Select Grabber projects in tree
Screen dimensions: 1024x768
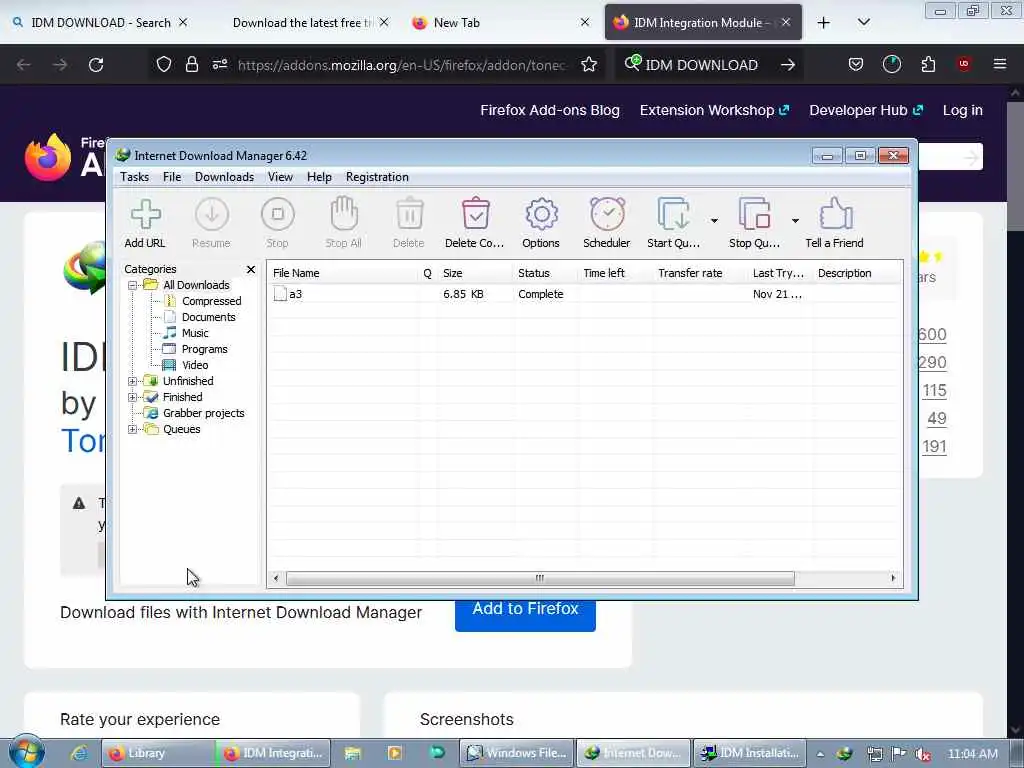point(203,413)
